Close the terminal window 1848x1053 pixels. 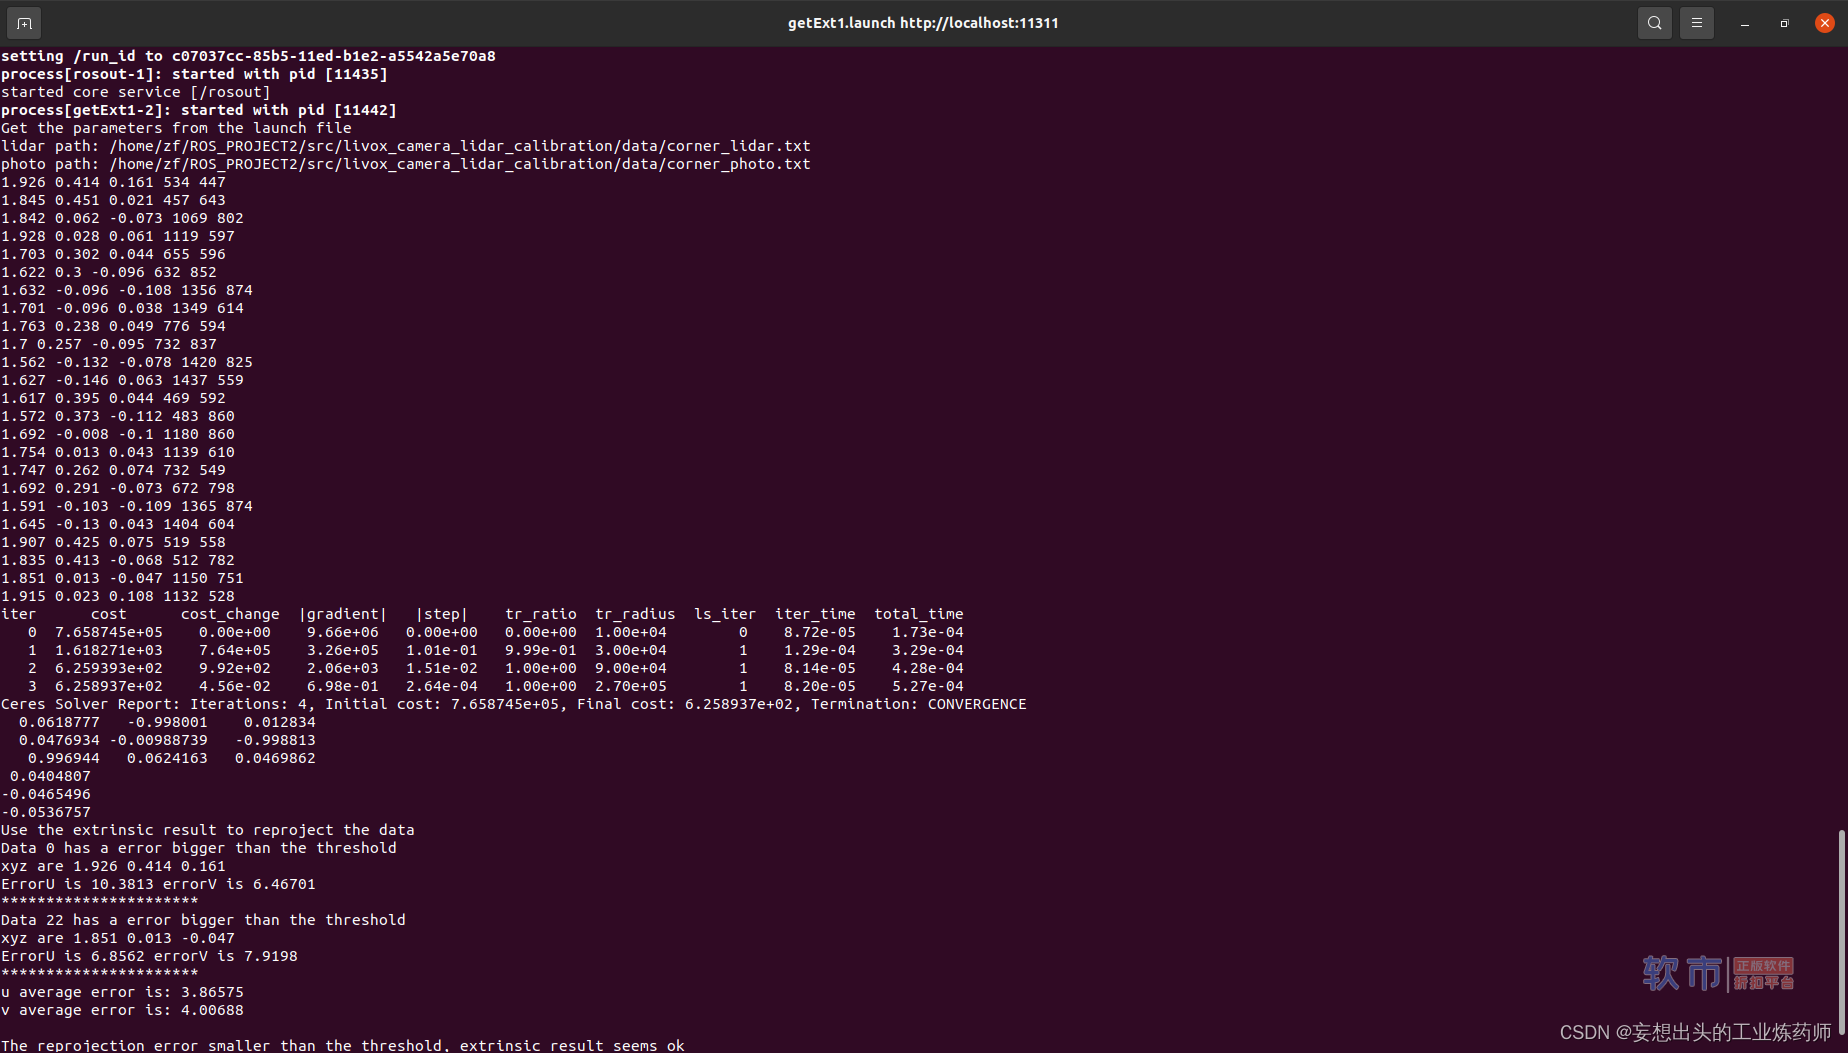pyautogui.click(x=1825, y=23)
